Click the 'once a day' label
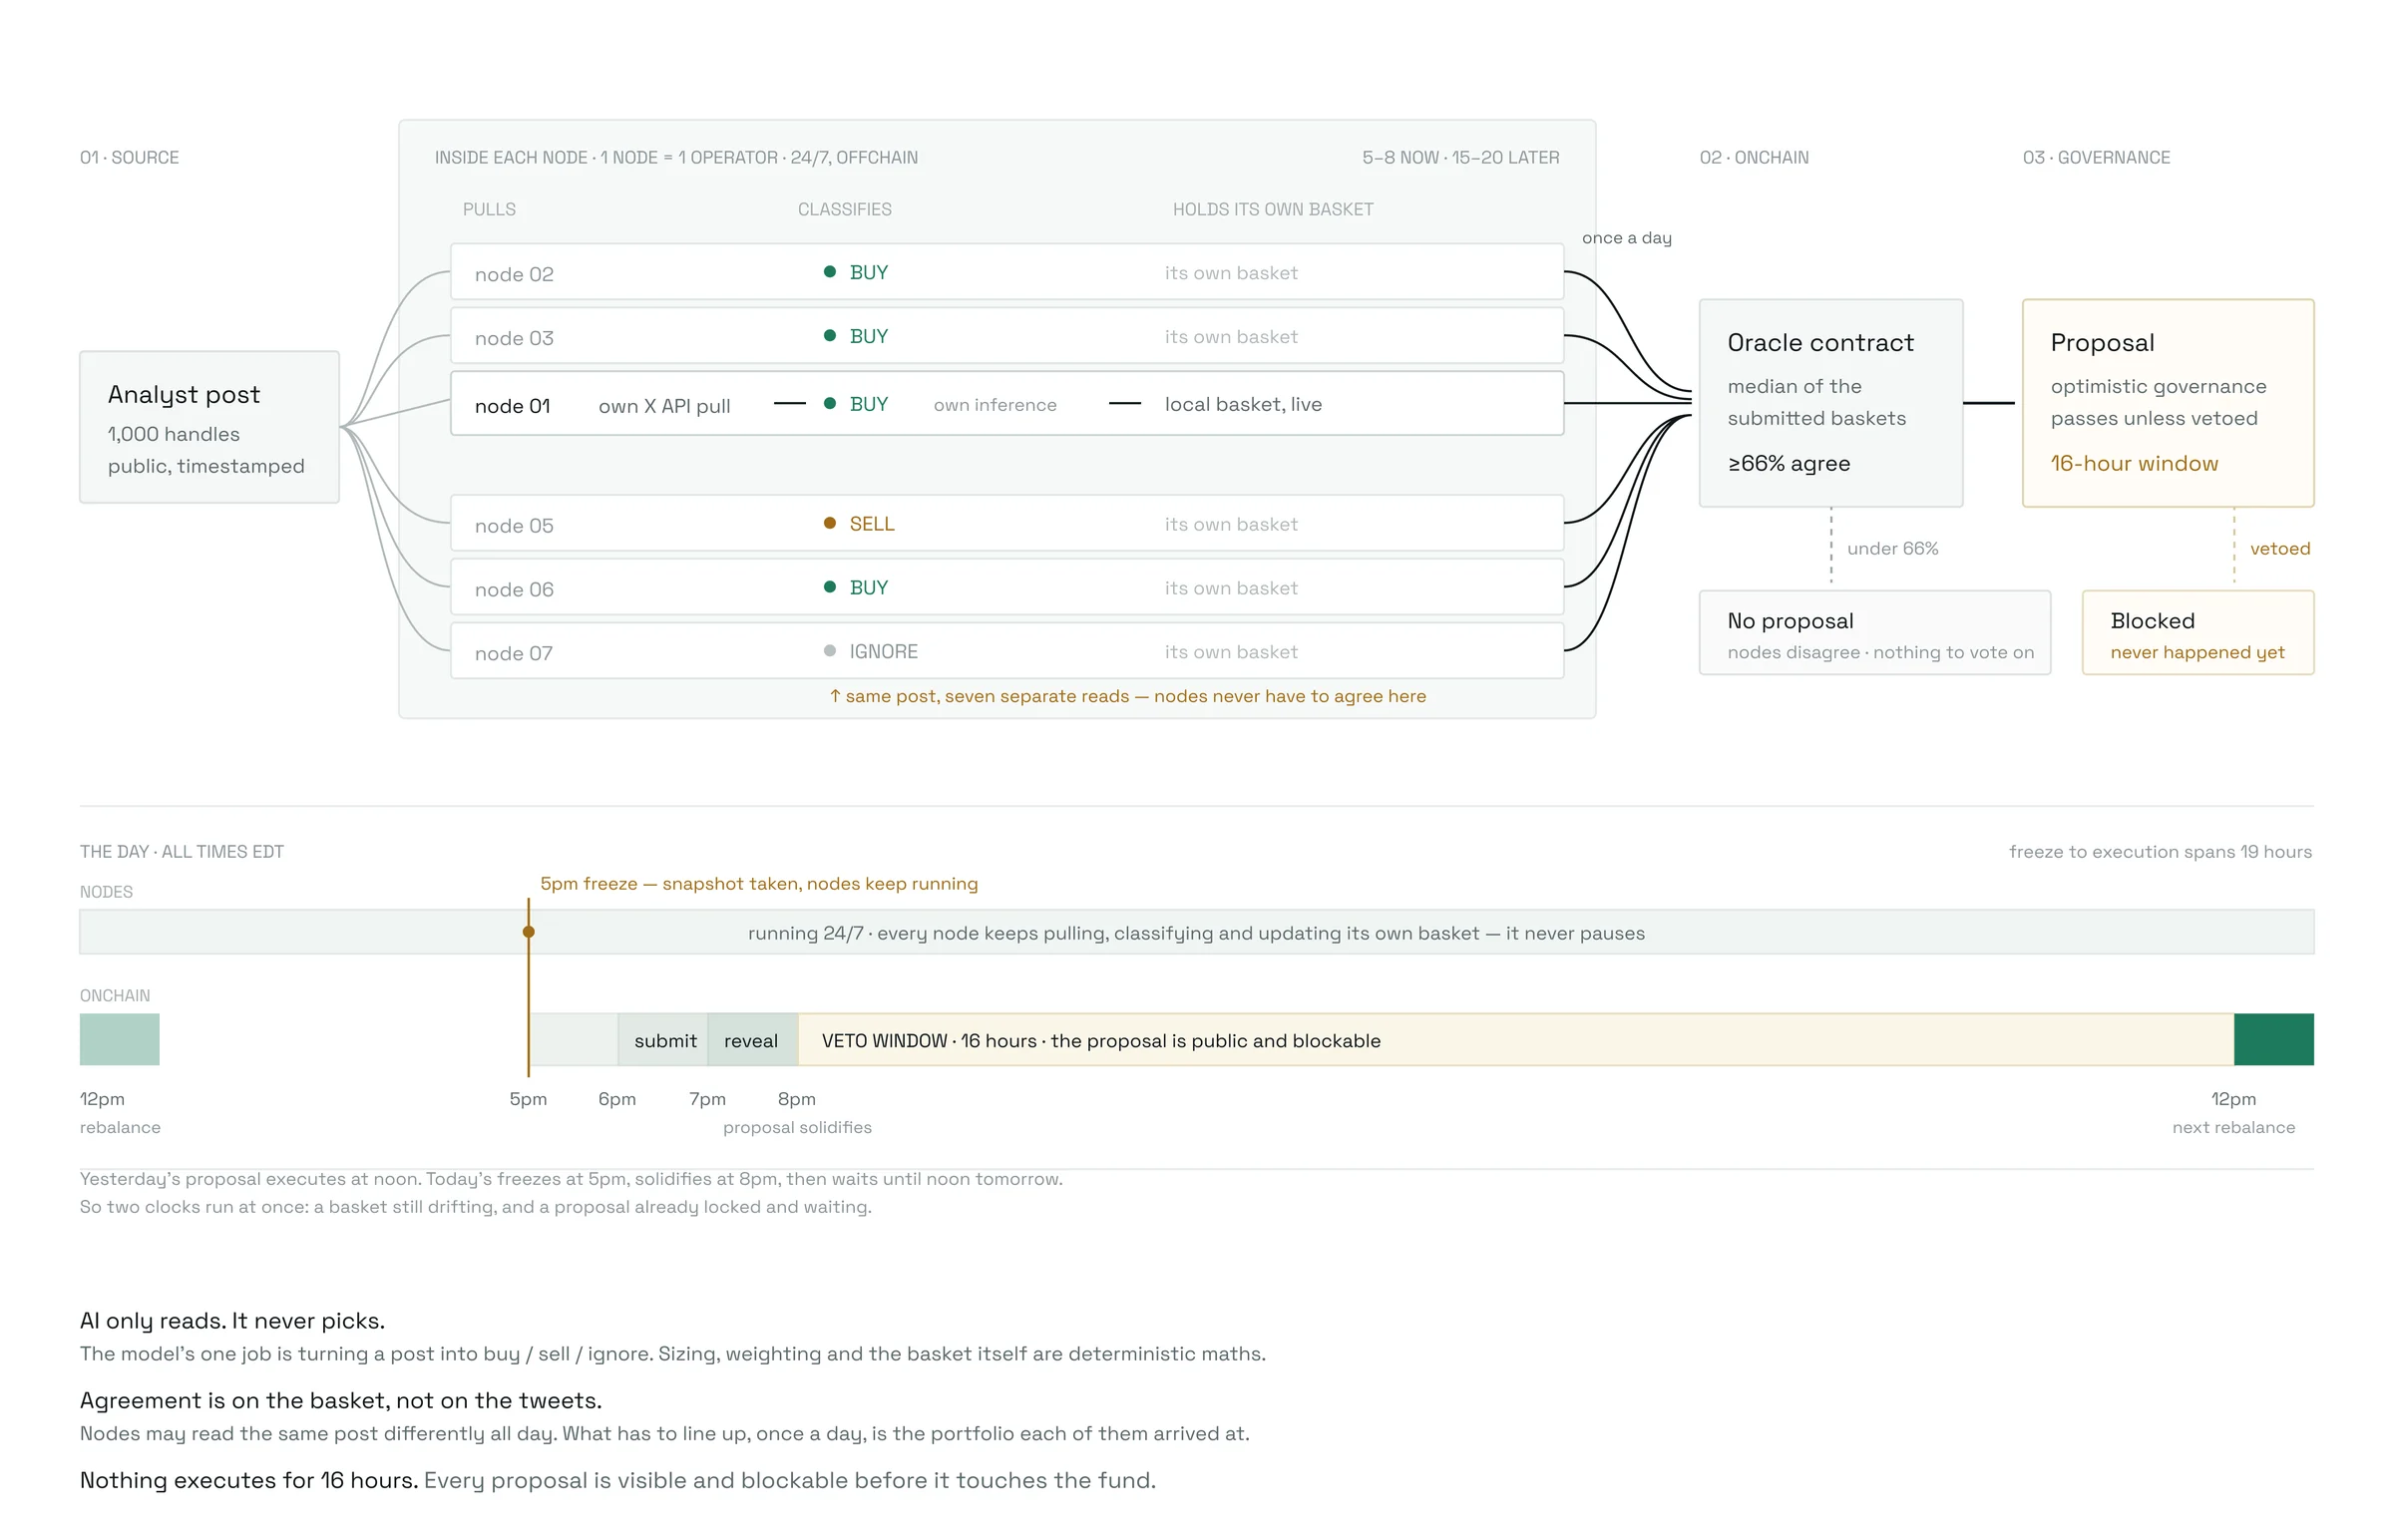 (1626, 238)
